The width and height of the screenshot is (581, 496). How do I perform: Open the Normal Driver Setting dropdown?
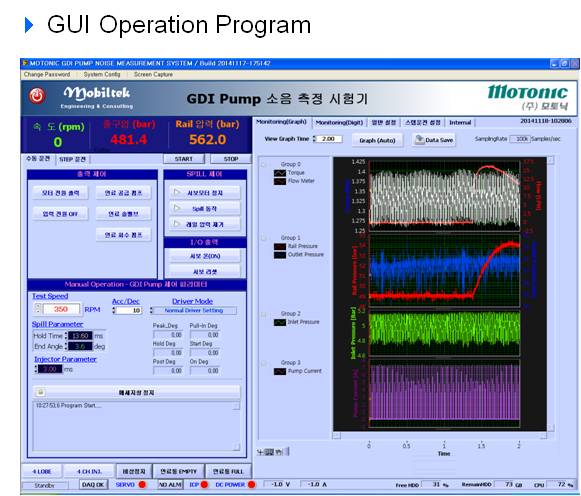tap(194, 310)
